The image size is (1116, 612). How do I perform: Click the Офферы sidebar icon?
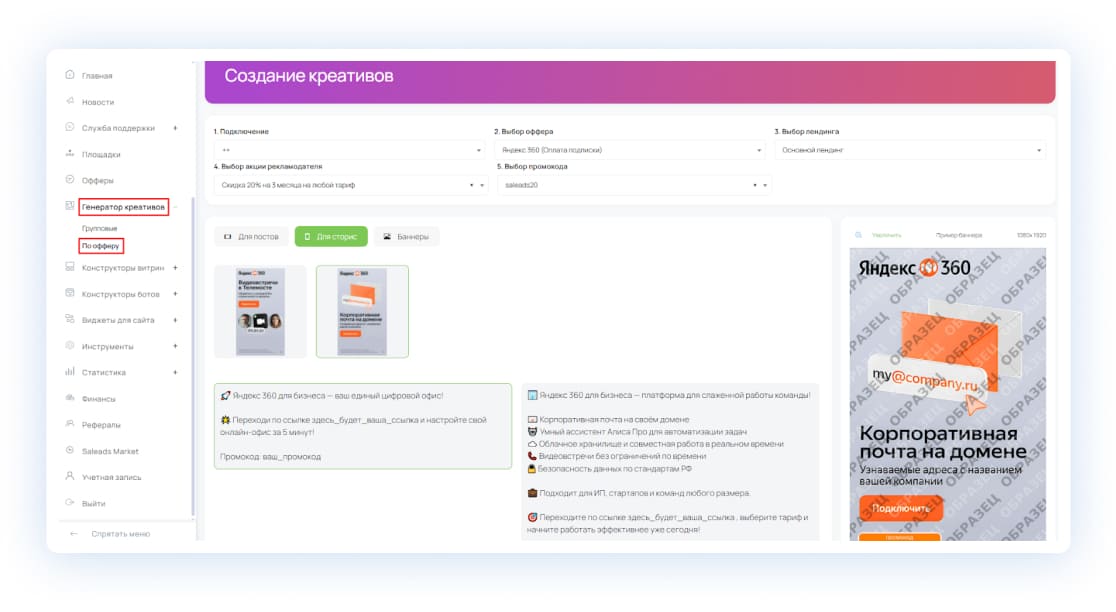(70, 180)
